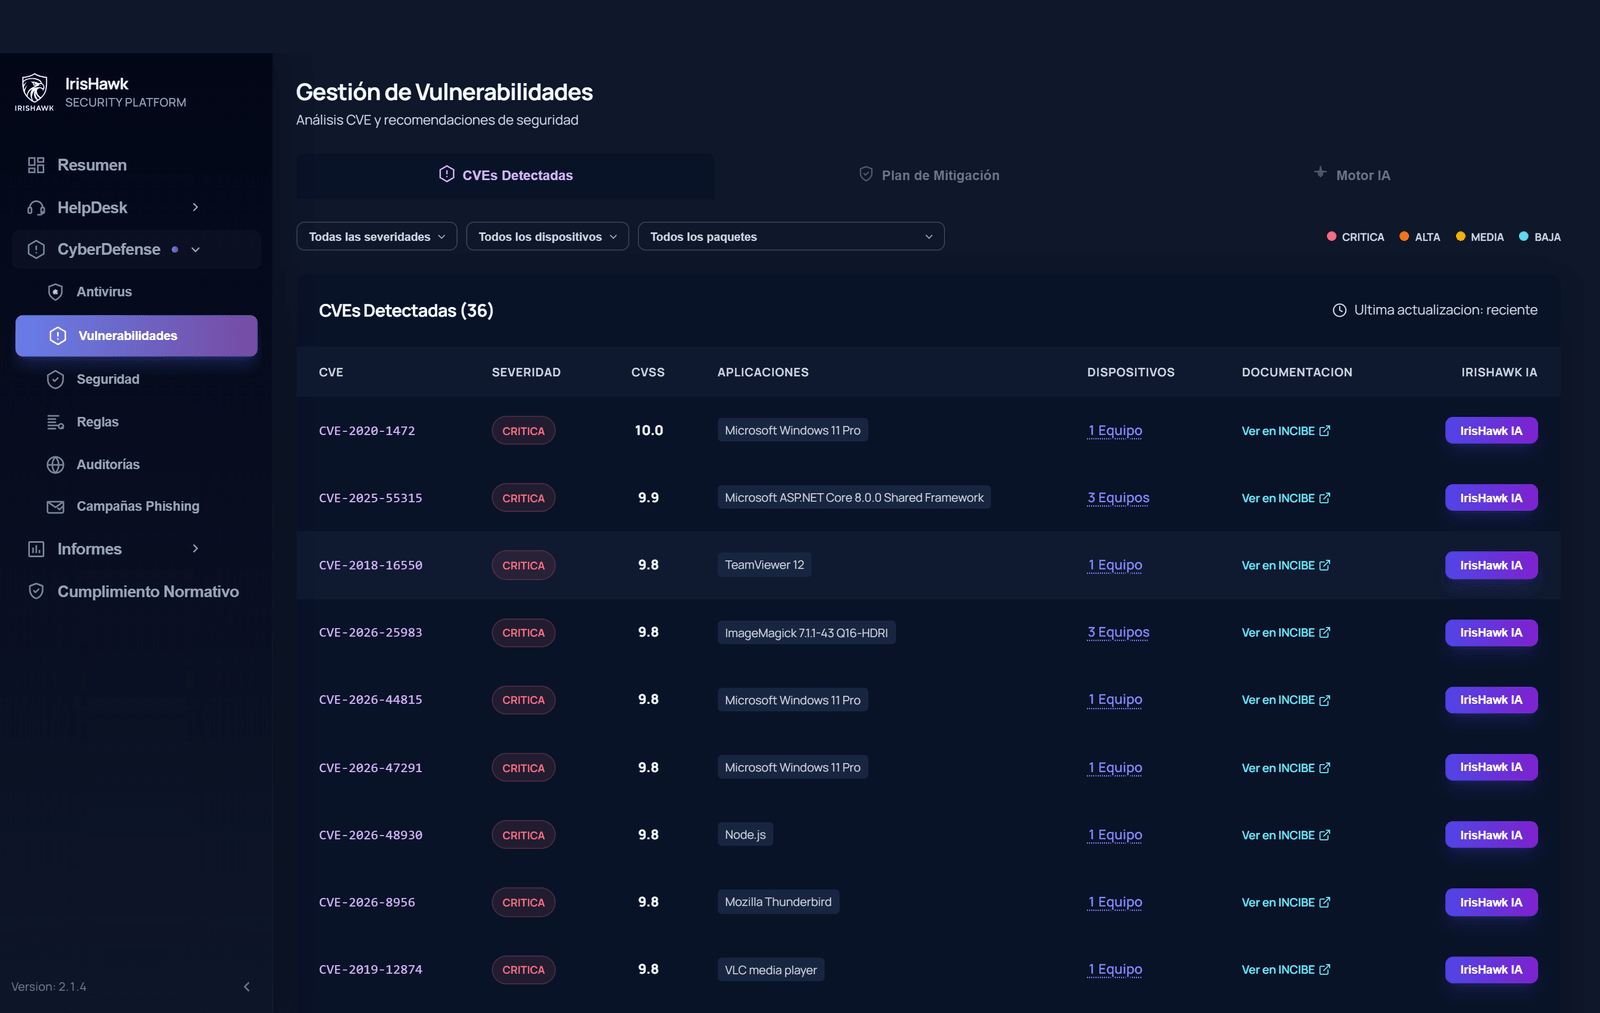Click the CVE-2026-44815 identifier

click(370, 700)
